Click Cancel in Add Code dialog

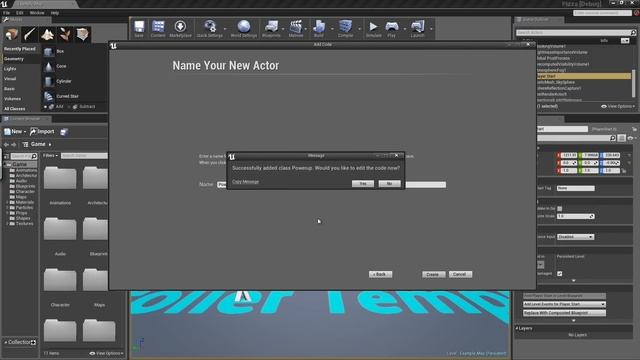tap(460, 274)
